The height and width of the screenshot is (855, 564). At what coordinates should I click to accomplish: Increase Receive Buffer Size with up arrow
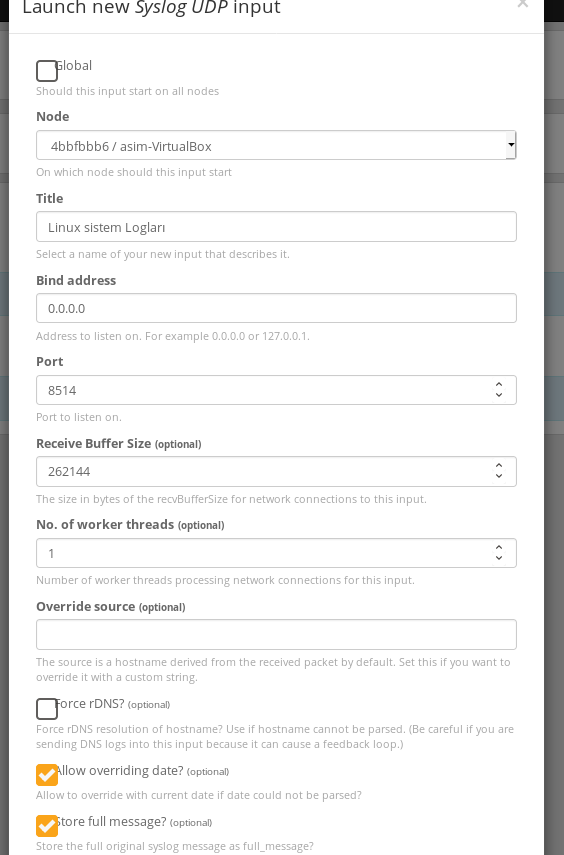point(499,466)
